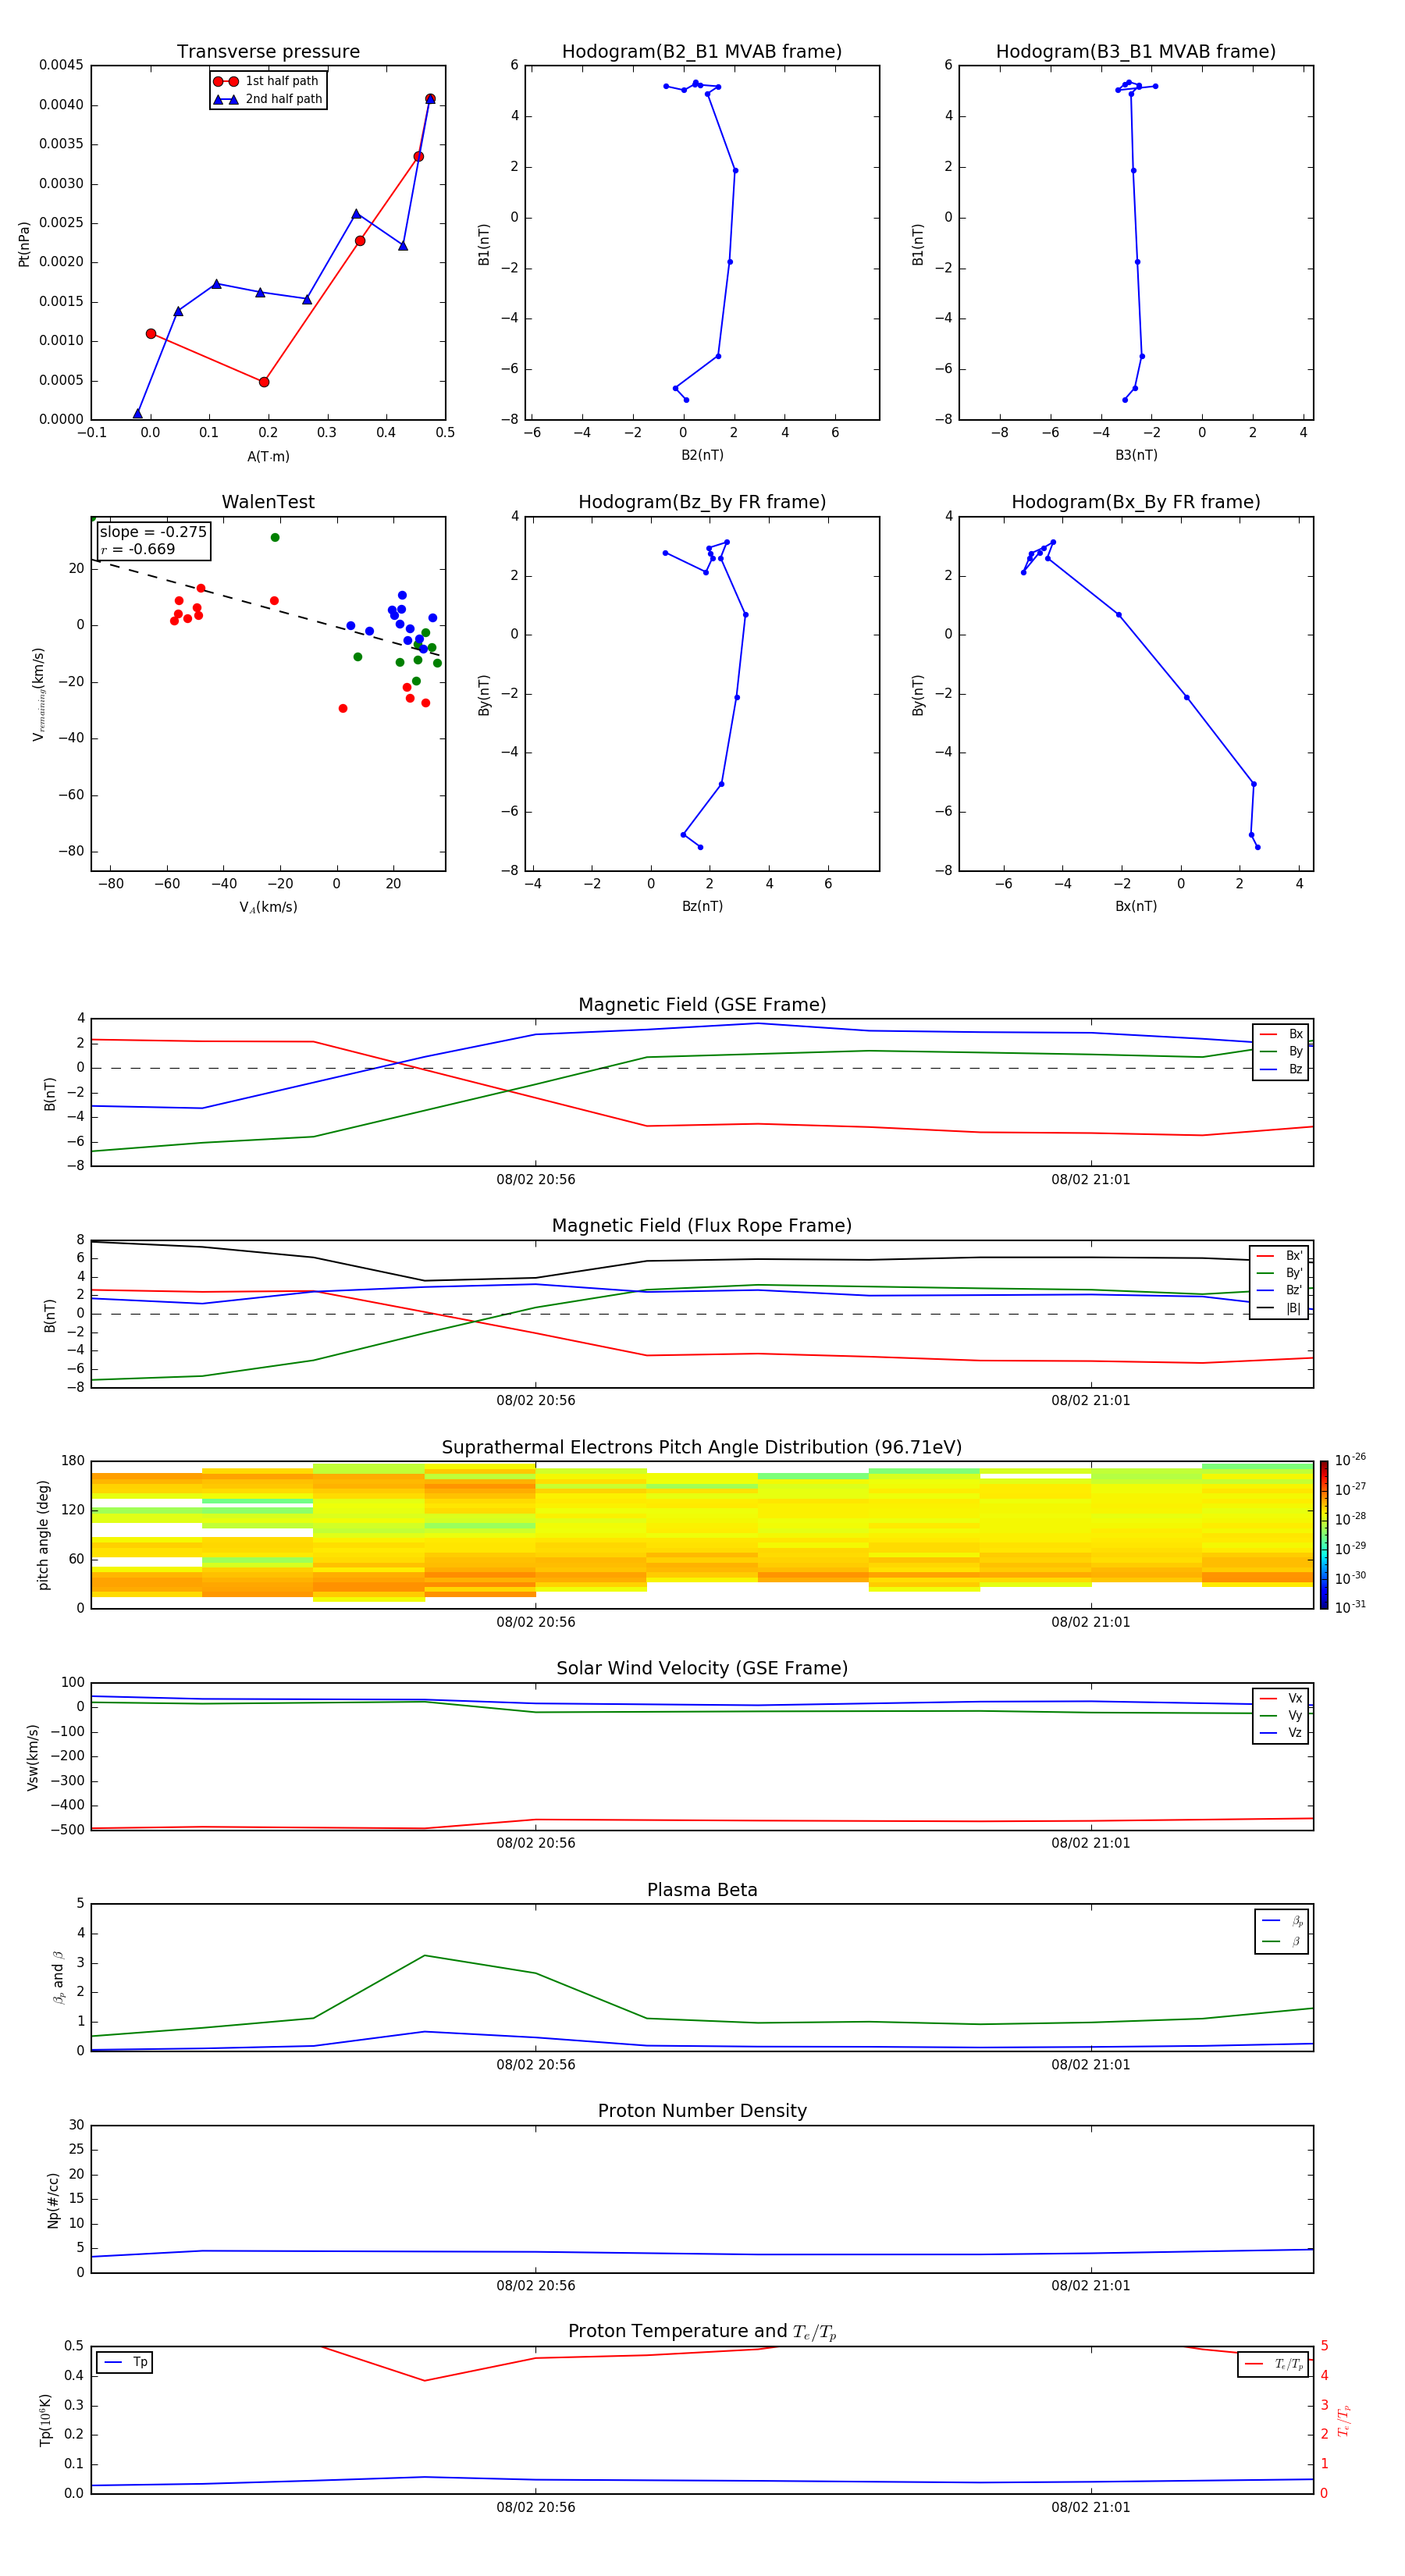Click the 10^-31 colorbar tick label
Viewport: 1405px width, 2576px height.
pos(1350,1607)
